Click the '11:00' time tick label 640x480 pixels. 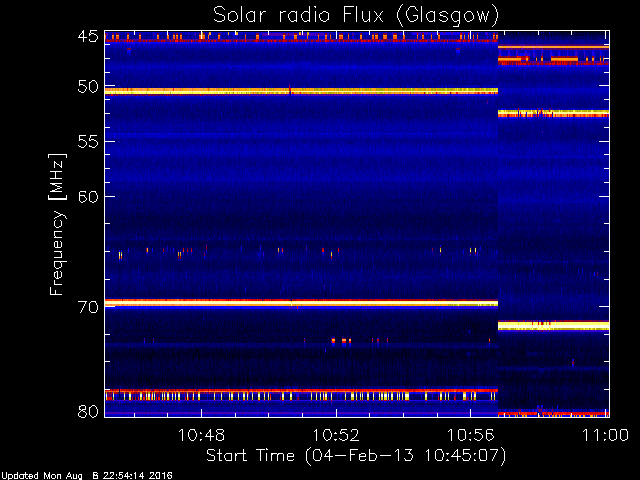click(x=605, y=435)
